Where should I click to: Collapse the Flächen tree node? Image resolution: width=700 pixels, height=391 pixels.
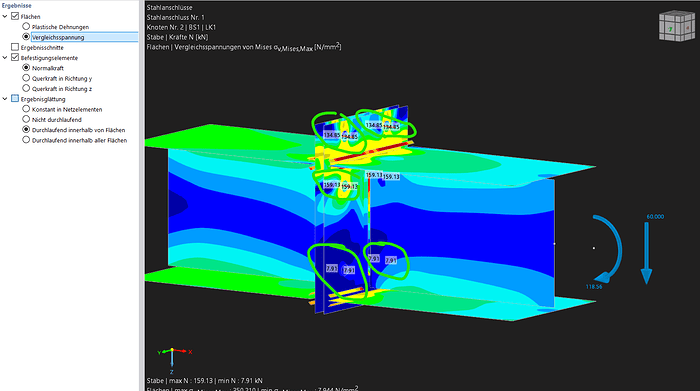[x=5, y=17]
